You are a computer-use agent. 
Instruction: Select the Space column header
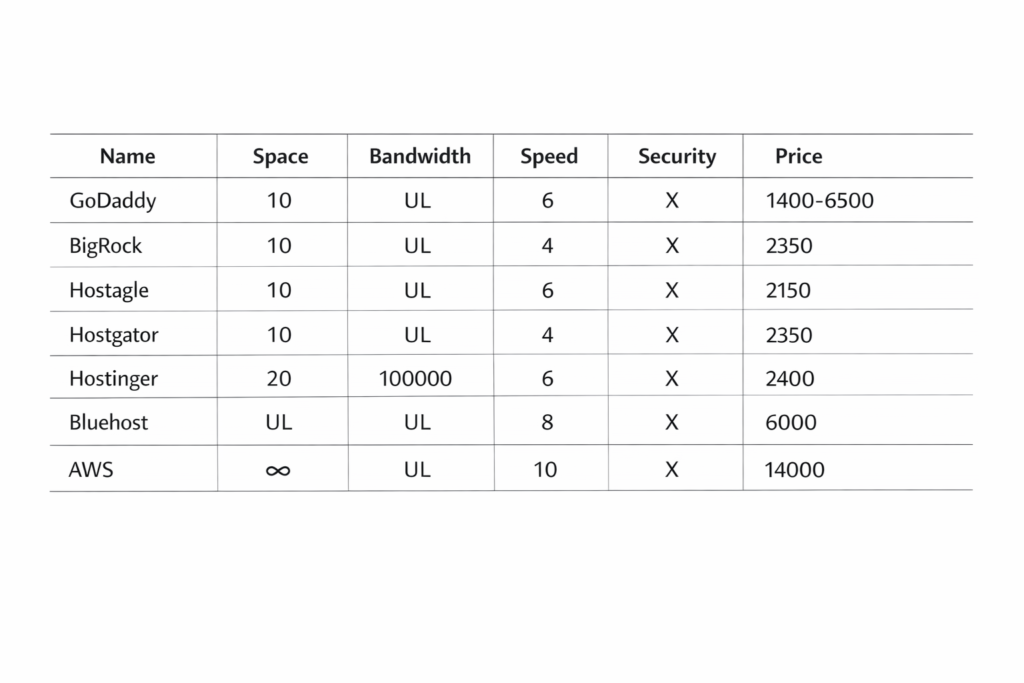(280, 156)
